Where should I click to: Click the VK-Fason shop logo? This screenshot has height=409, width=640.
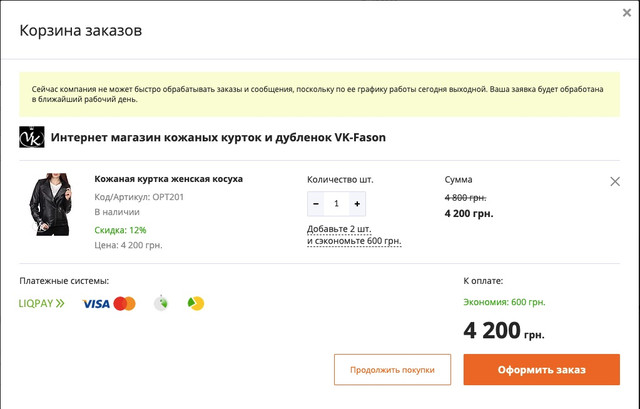[32, 137]
